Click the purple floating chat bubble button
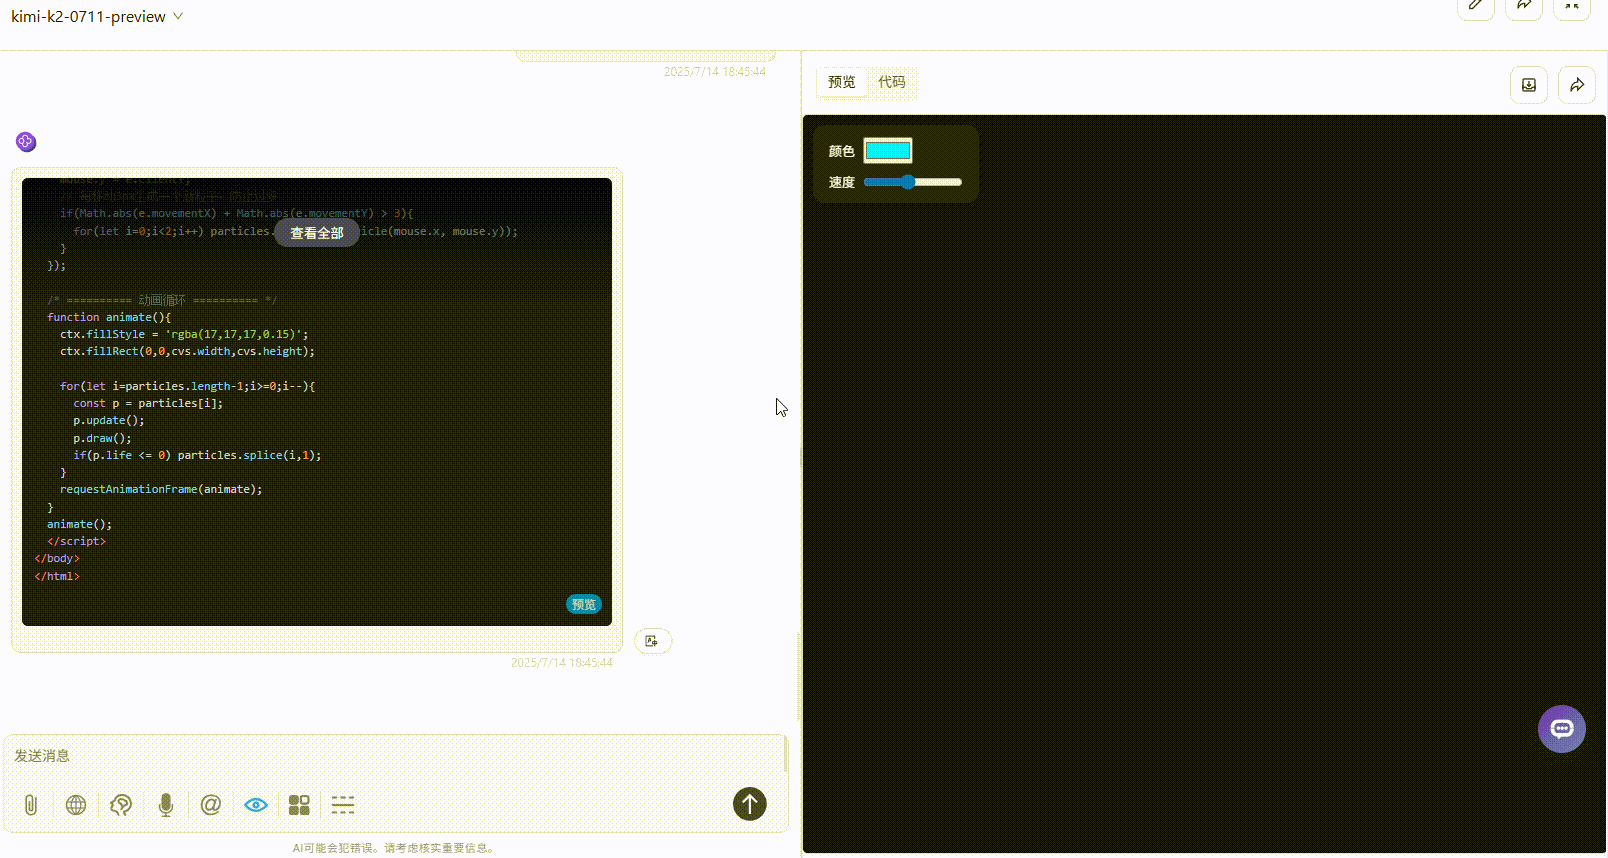Viewport: 1608px width, 858px height. tap(1562, 729)
